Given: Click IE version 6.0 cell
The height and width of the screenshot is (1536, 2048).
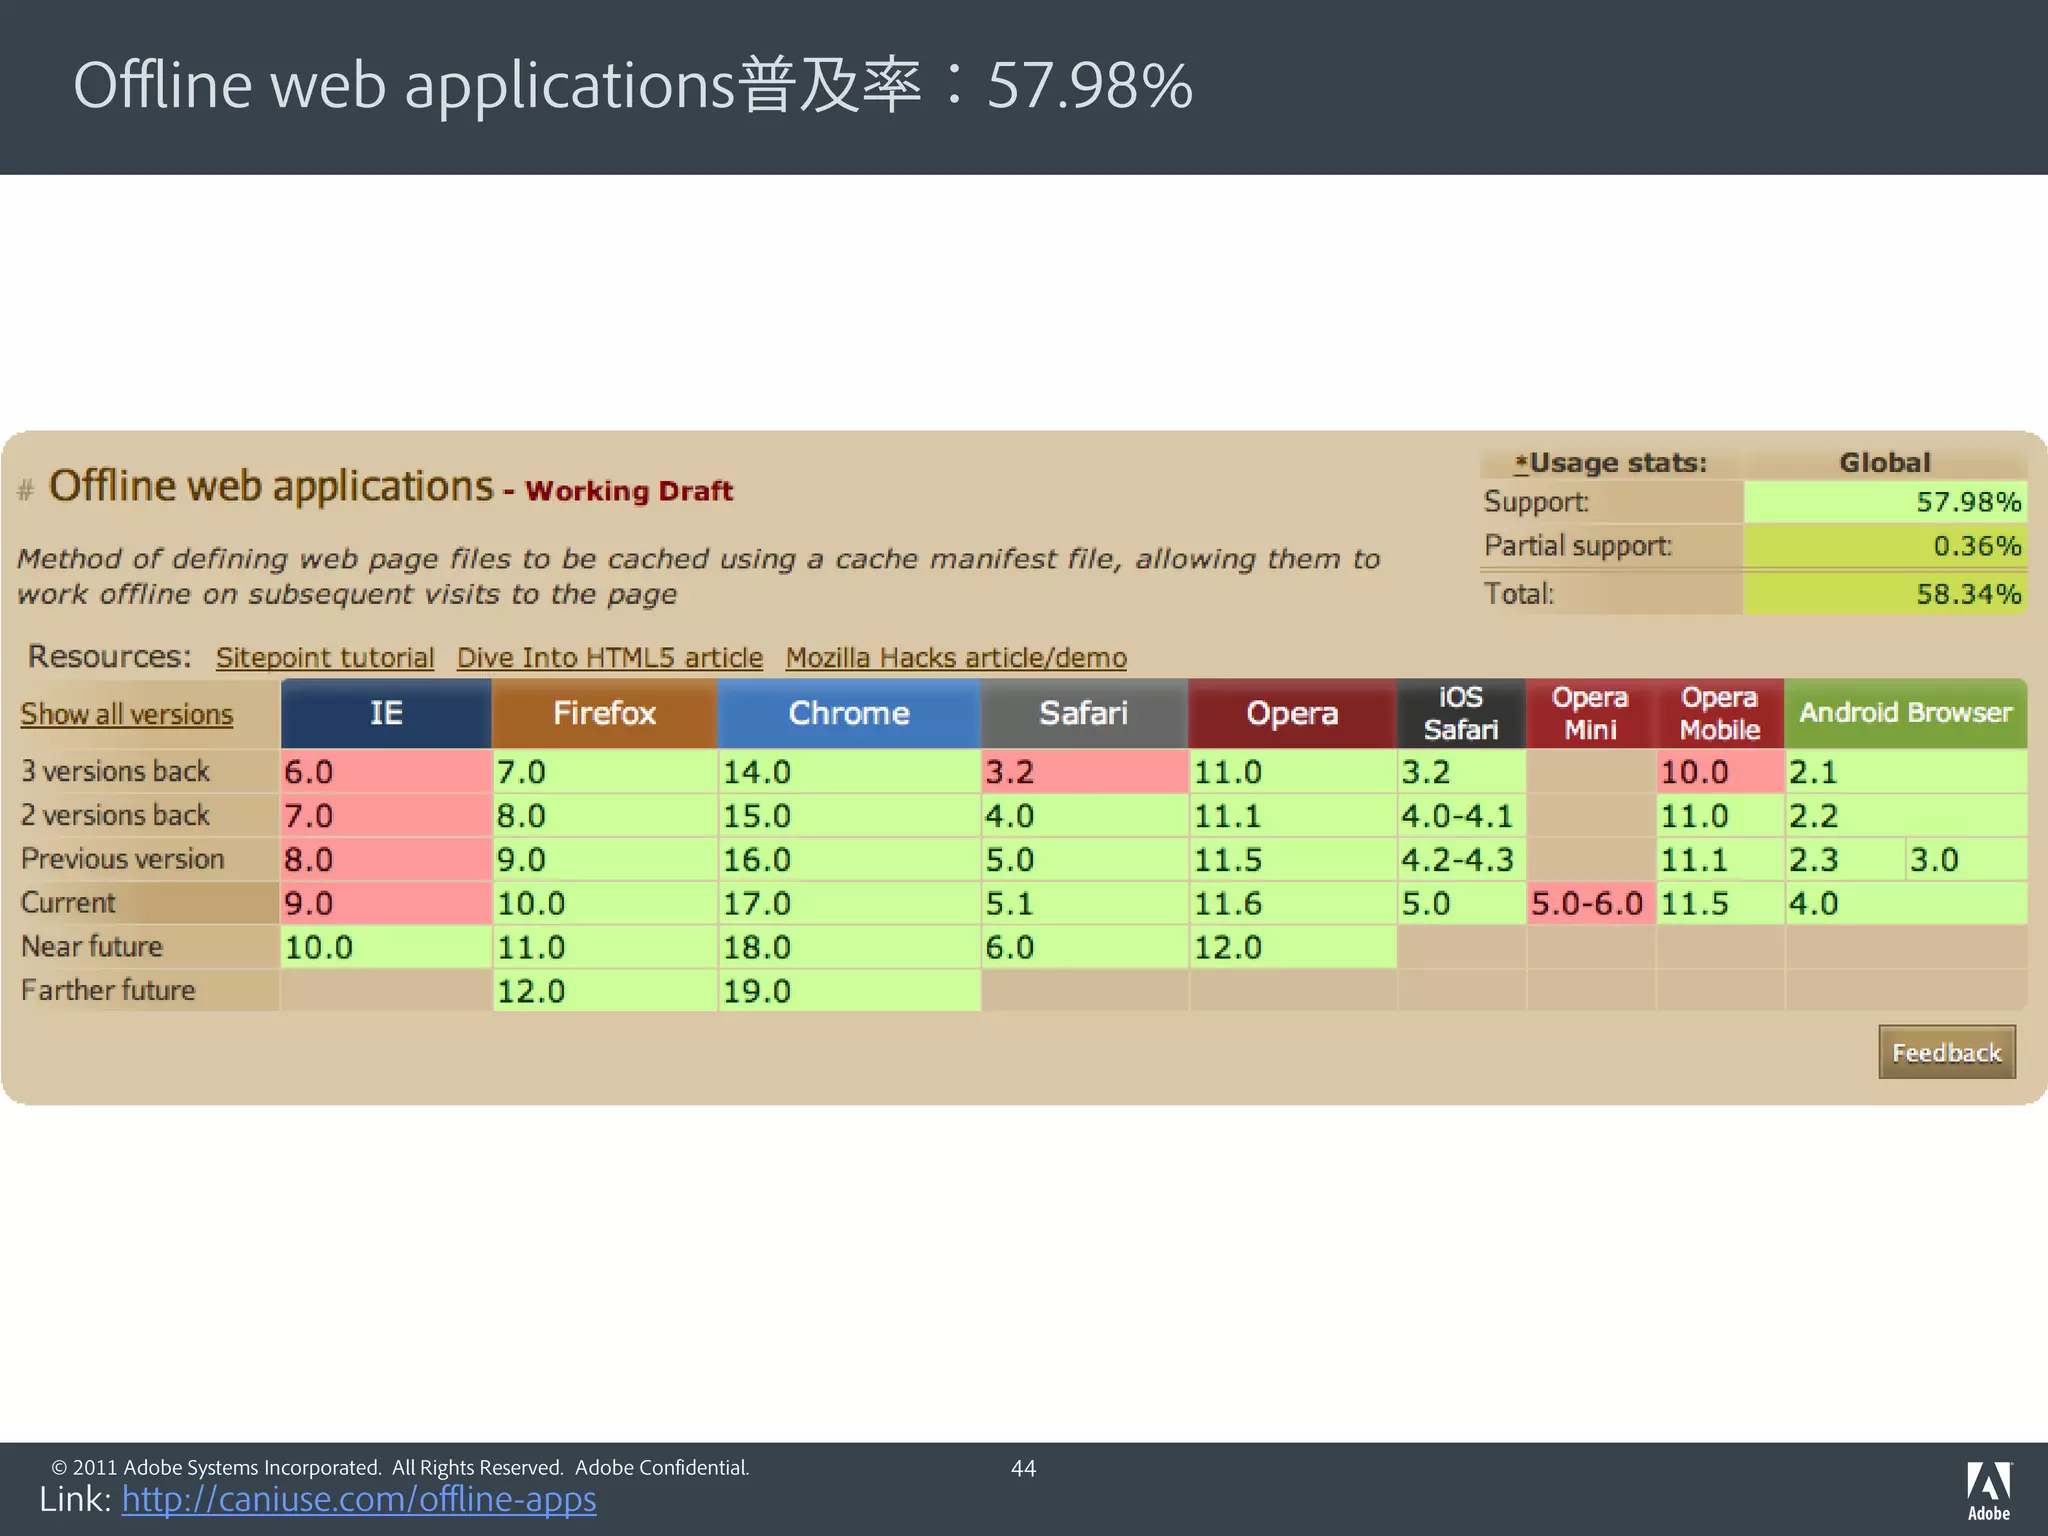Looking at the screenshot, I should pos(386,771).
